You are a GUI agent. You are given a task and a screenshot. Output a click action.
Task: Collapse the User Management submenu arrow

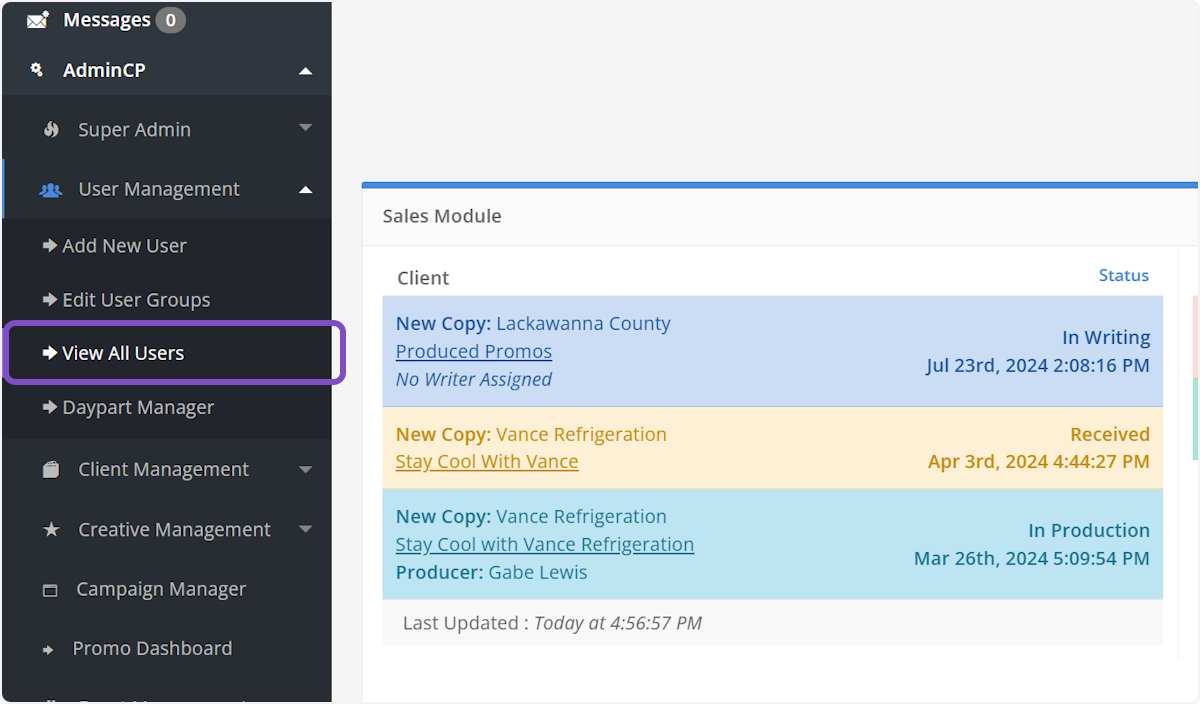coord(306,190)
